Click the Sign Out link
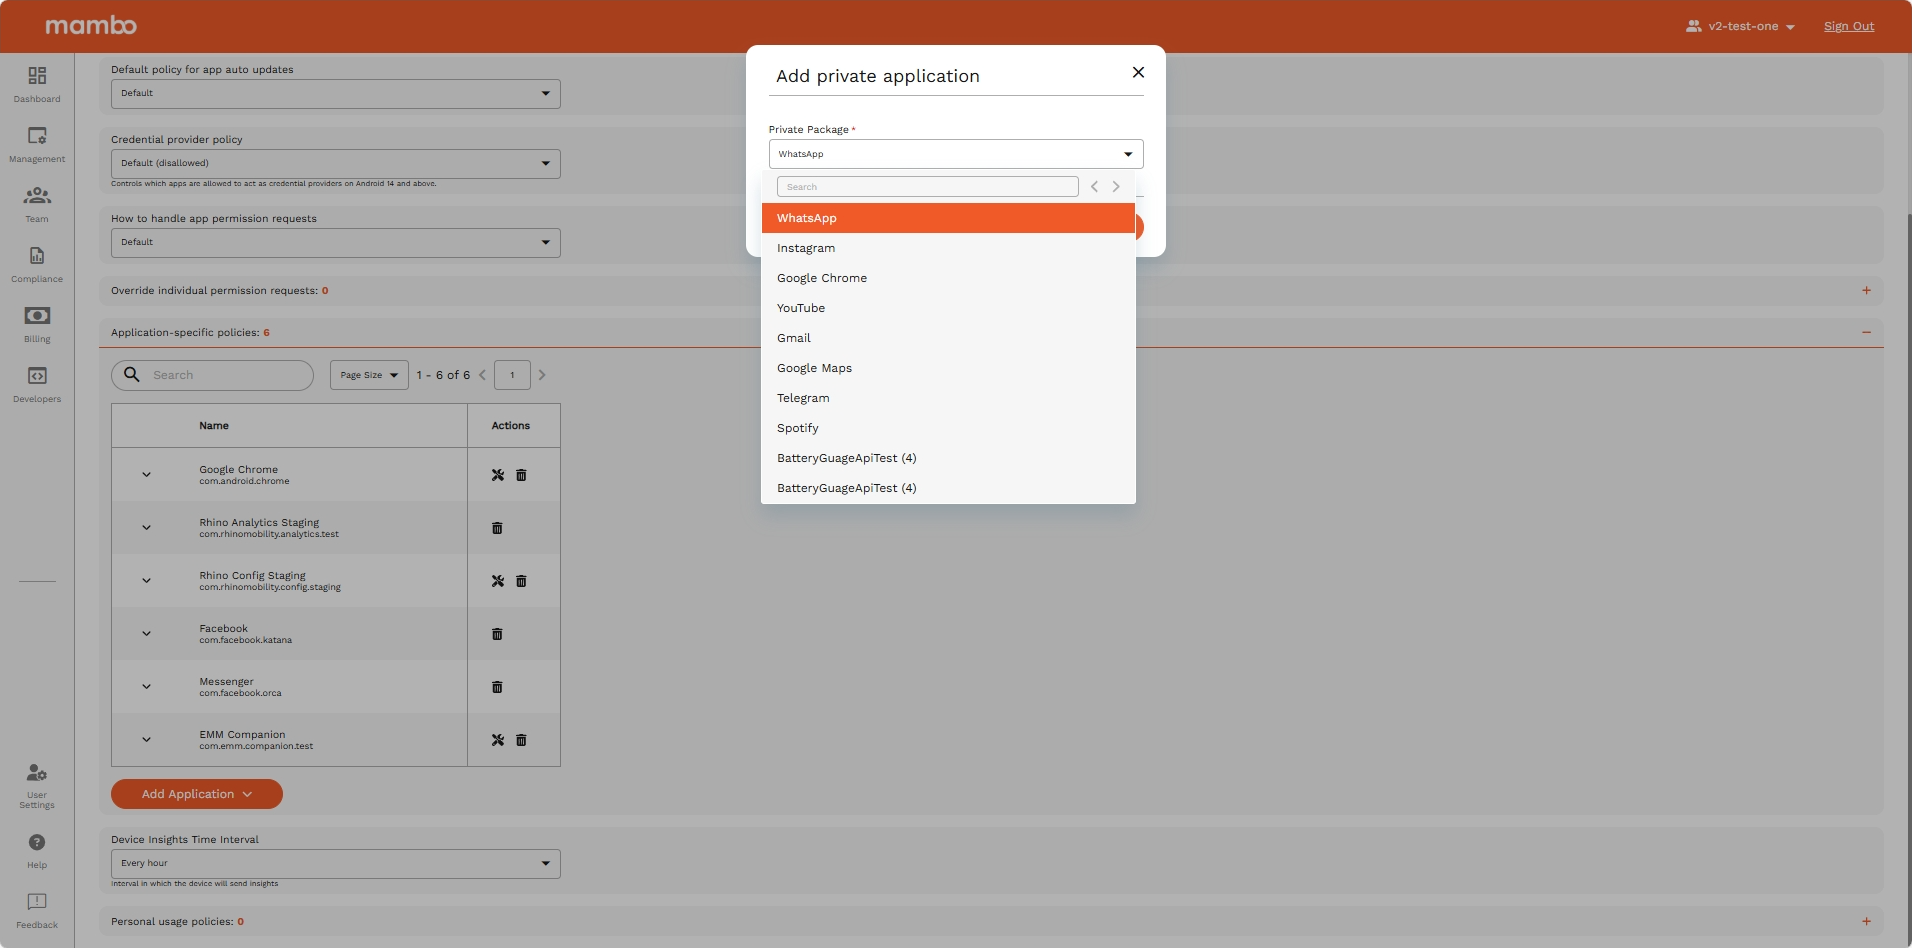The height and width of the screenshot is (948, 1912). [x=1849, y=26]
